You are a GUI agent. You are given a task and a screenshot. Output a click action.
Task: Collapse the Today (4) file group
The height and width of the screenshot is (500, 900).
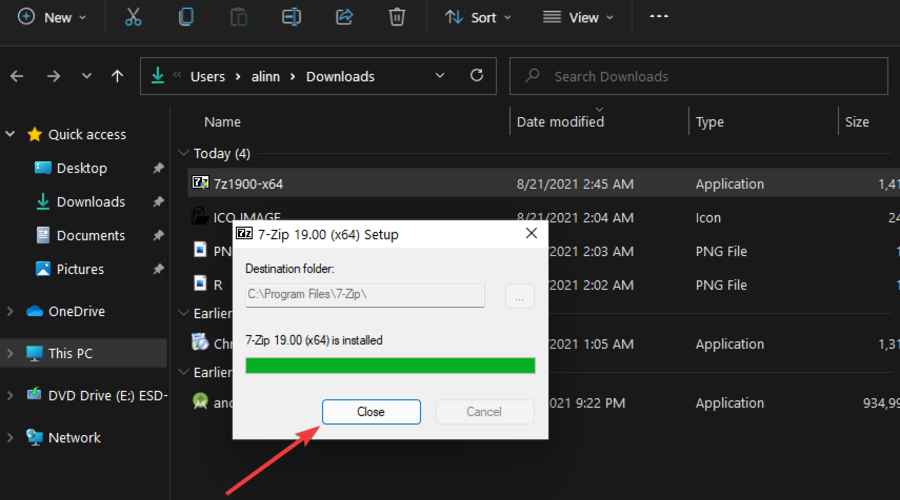pos(183,153)
